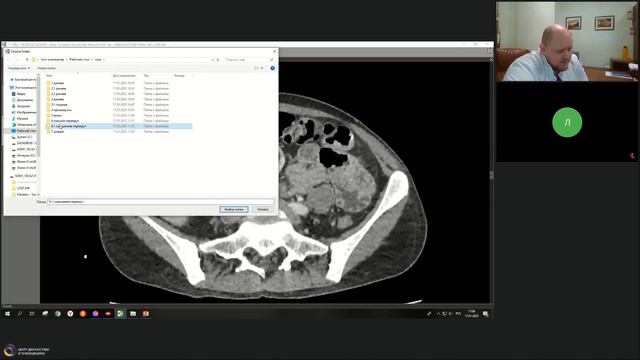Click the speaker's webcam video tile
The image size is (640, 360).
pos(567,42)
